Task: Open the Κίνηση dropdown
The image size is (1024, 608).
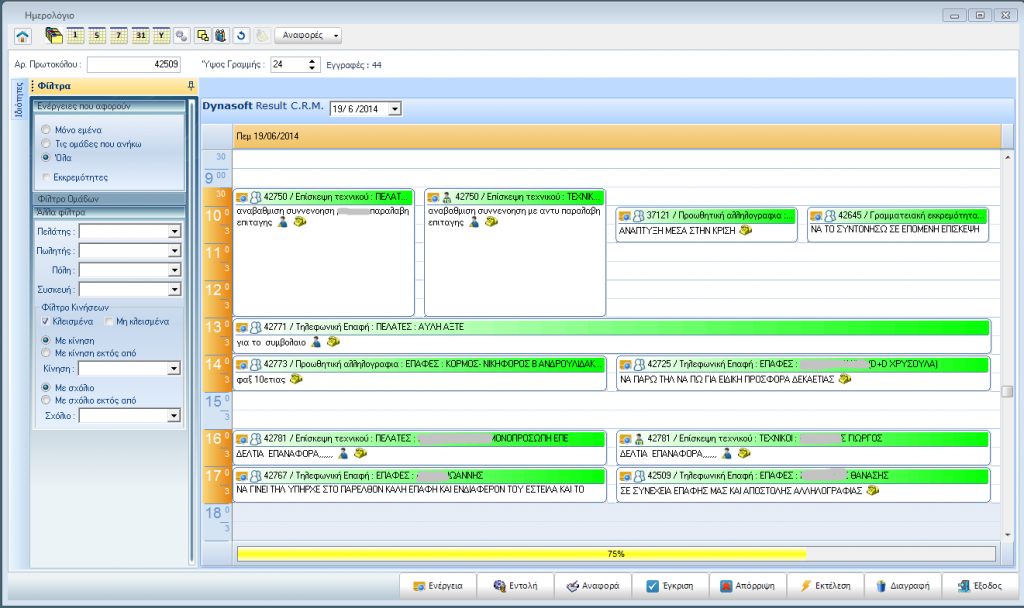Action: coord(174,368)
